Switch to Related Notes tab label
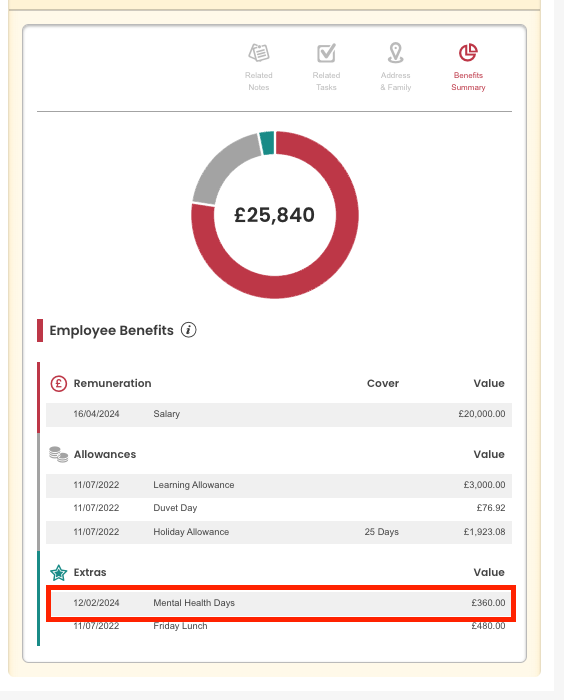 tap(259, 81)
